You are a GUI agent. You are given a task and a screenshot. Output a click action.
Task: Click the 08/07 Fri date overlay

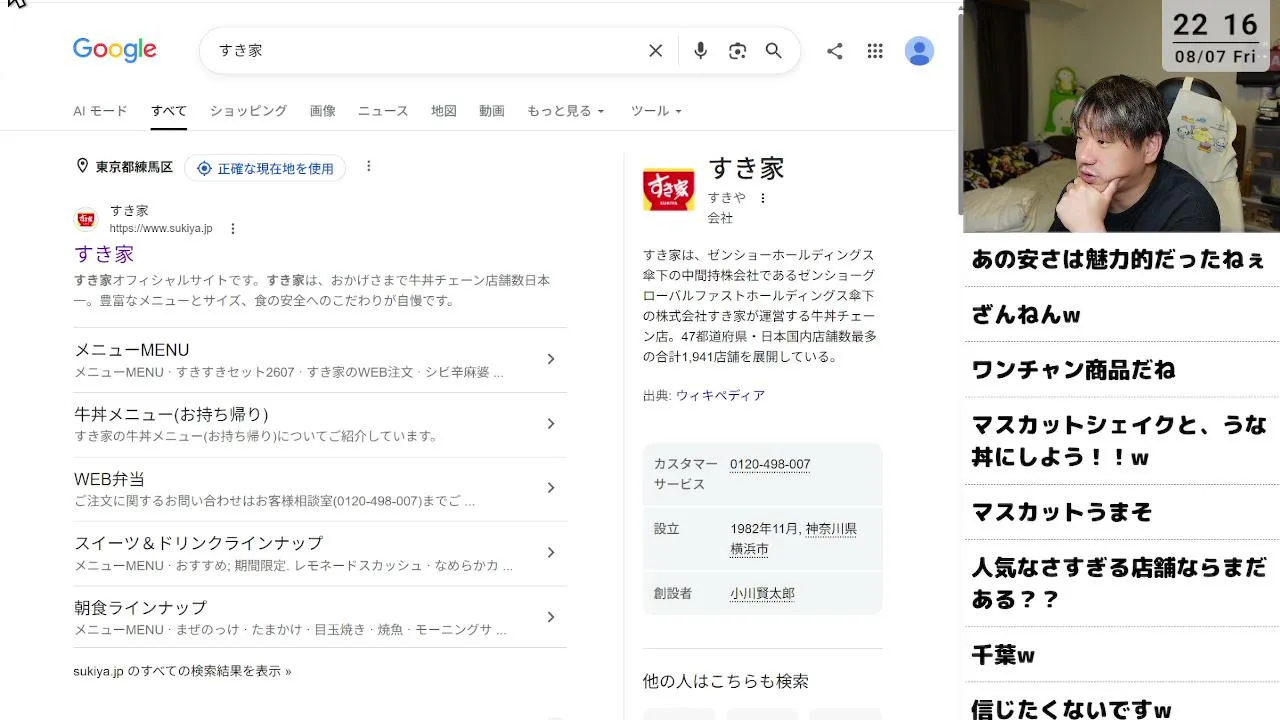pyautogui.click(x=1215, y=57)
